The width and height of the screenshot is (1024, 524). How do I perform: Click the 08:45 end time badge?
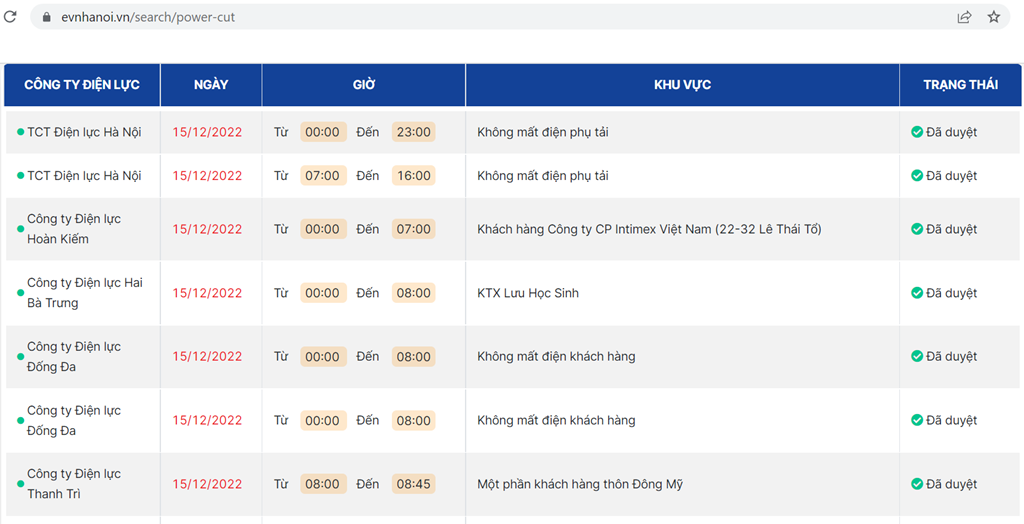coord(413,484)
